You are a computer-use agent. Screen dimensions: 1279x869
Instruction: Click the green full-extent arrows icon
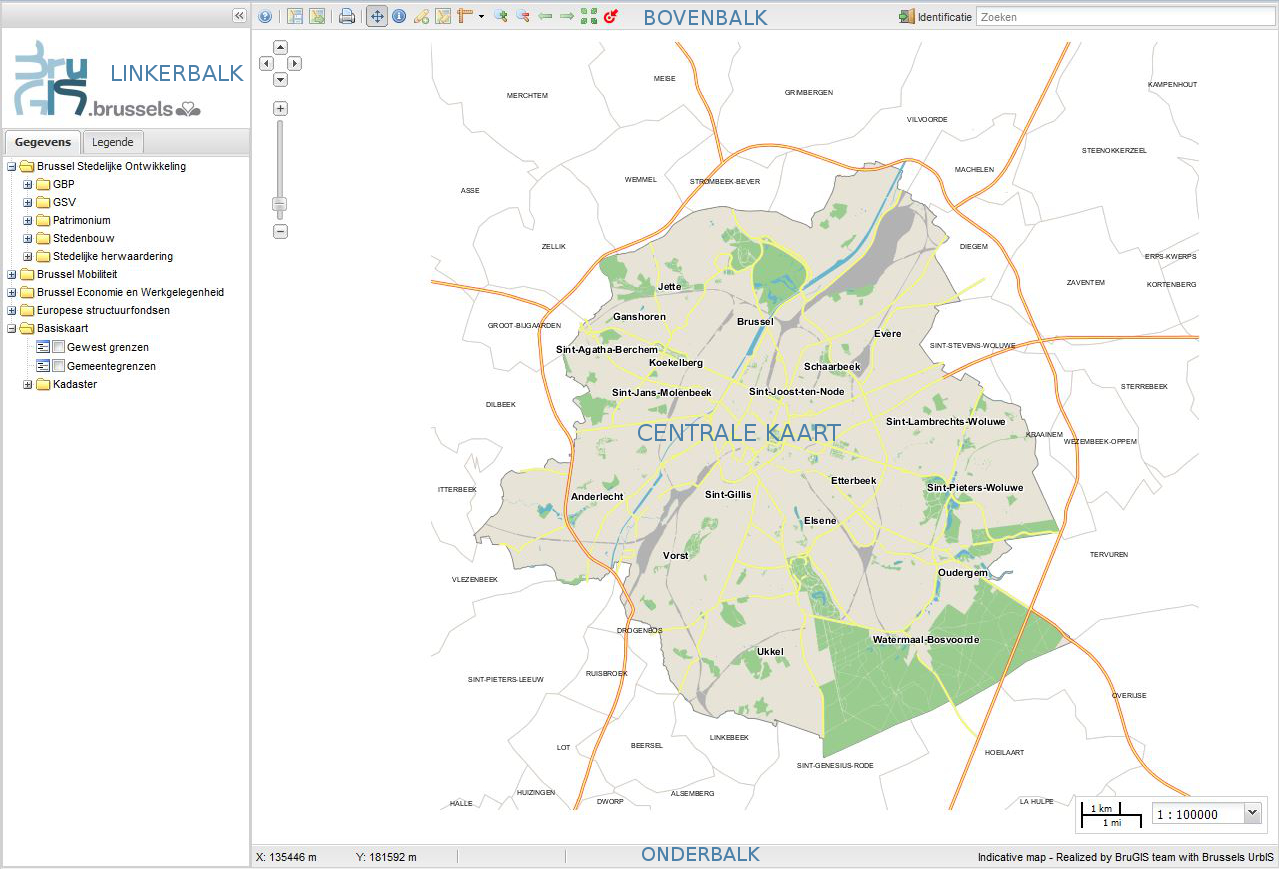click(589, 16)
